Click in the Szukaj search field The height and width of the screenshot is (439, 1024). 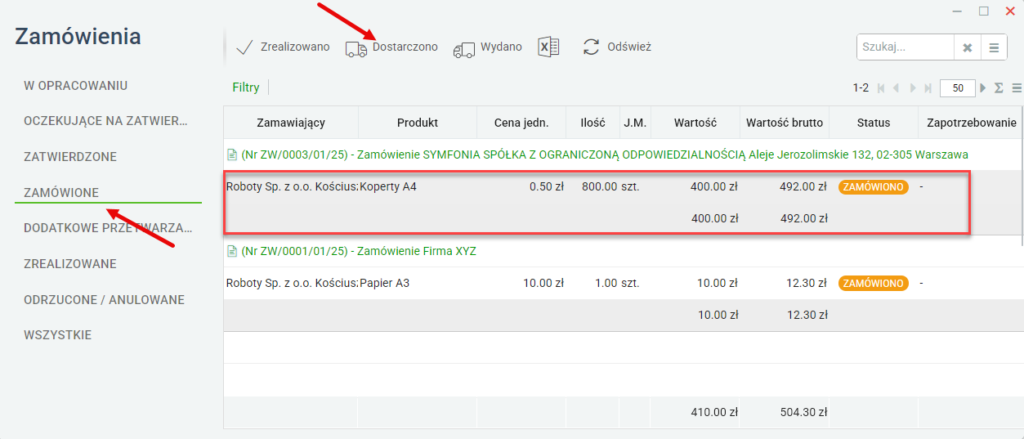905,48
